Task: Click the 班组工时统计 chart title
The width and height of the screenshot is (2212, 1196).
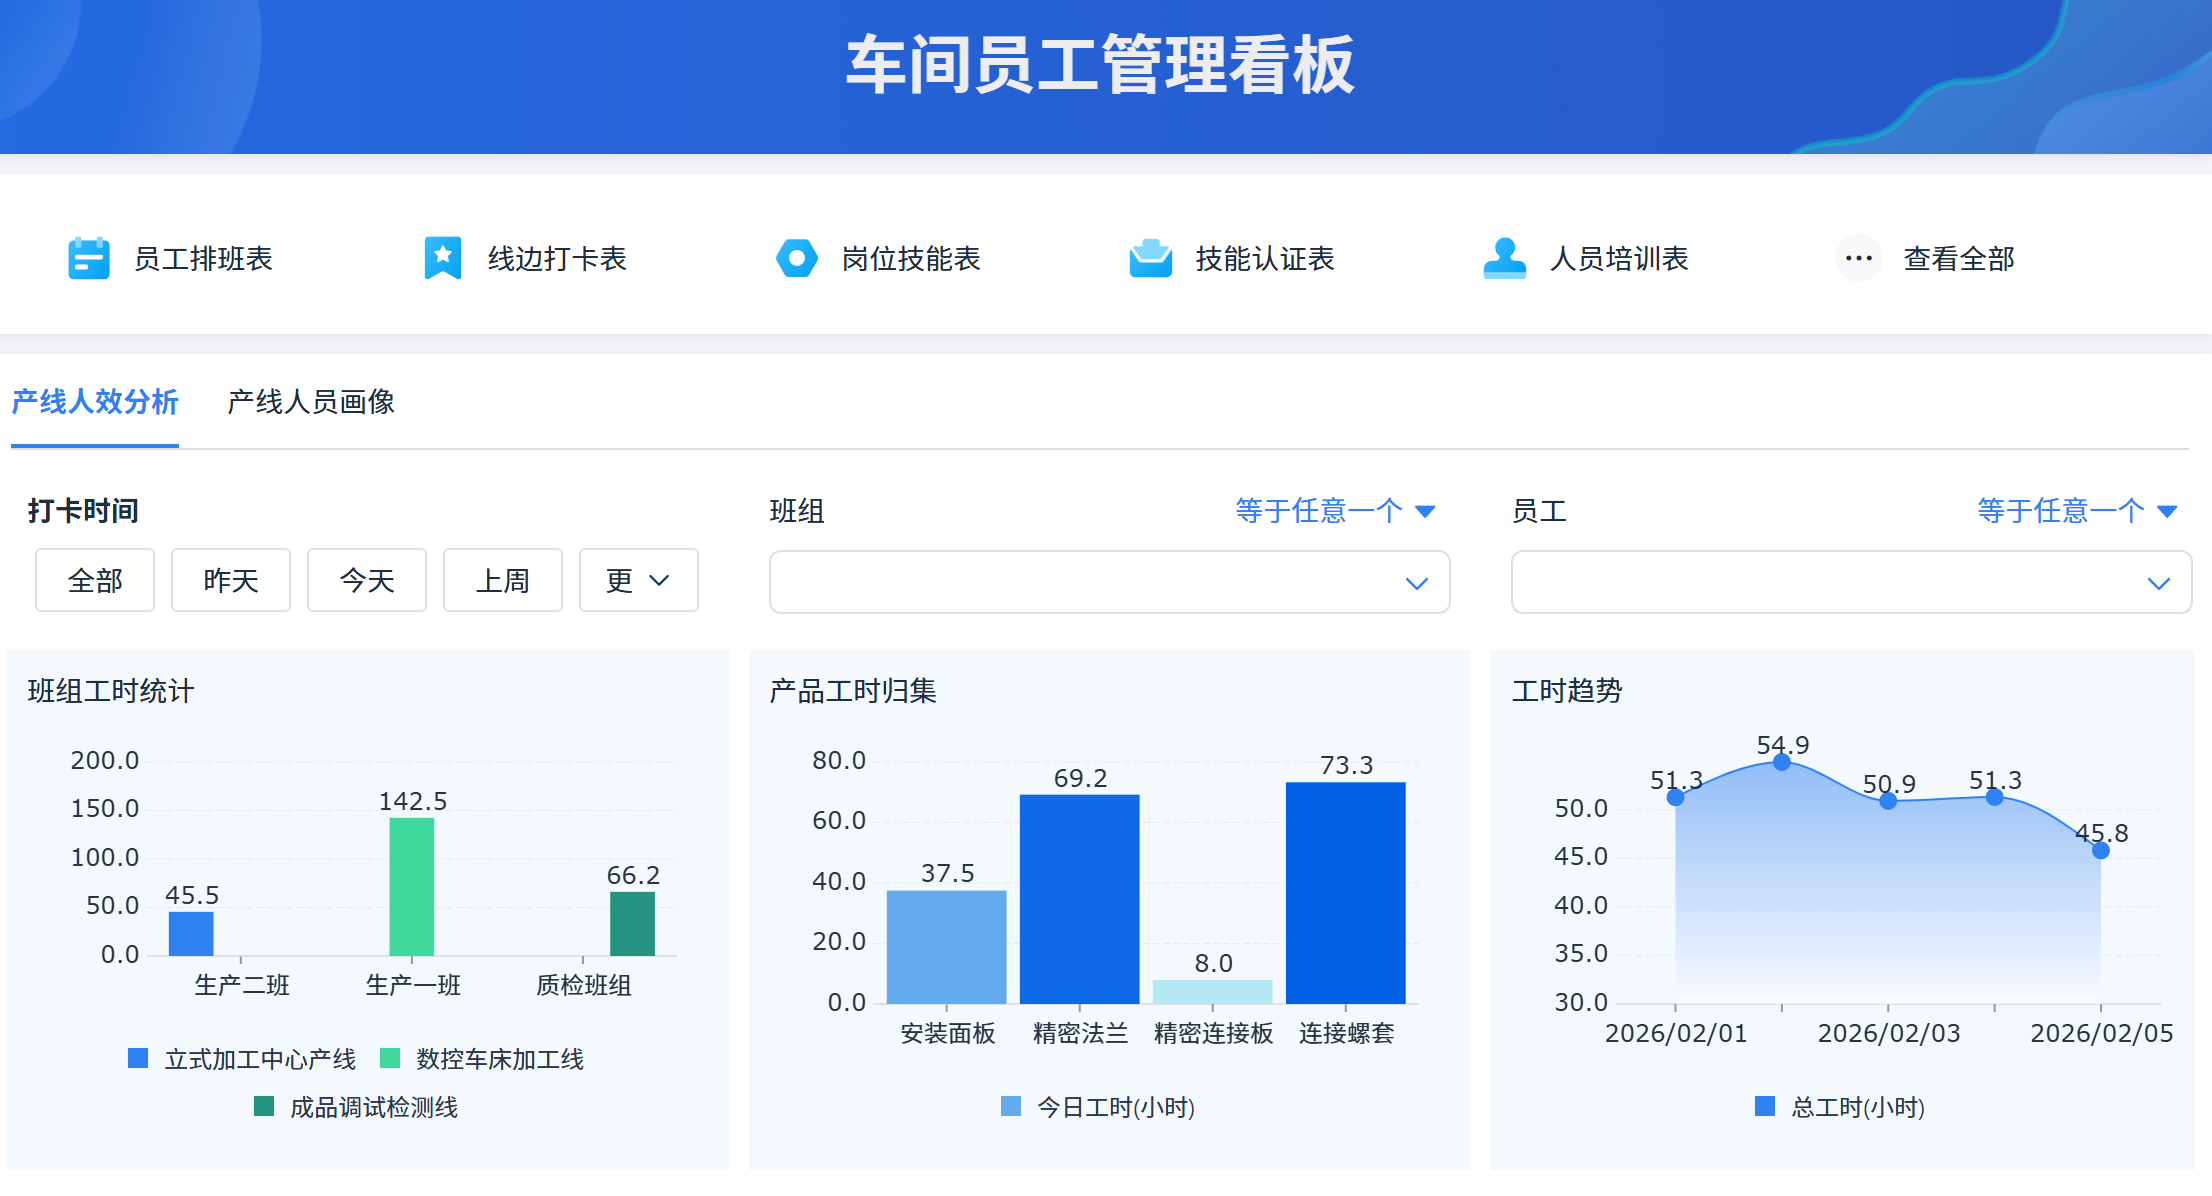Action: click(x=111, y=691)
